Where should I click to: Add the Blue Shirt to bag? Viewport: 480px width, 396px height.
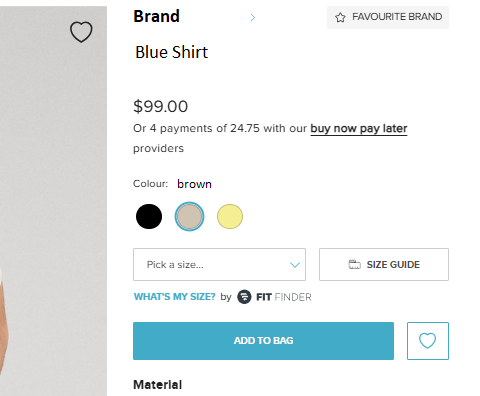pos(263,341)
